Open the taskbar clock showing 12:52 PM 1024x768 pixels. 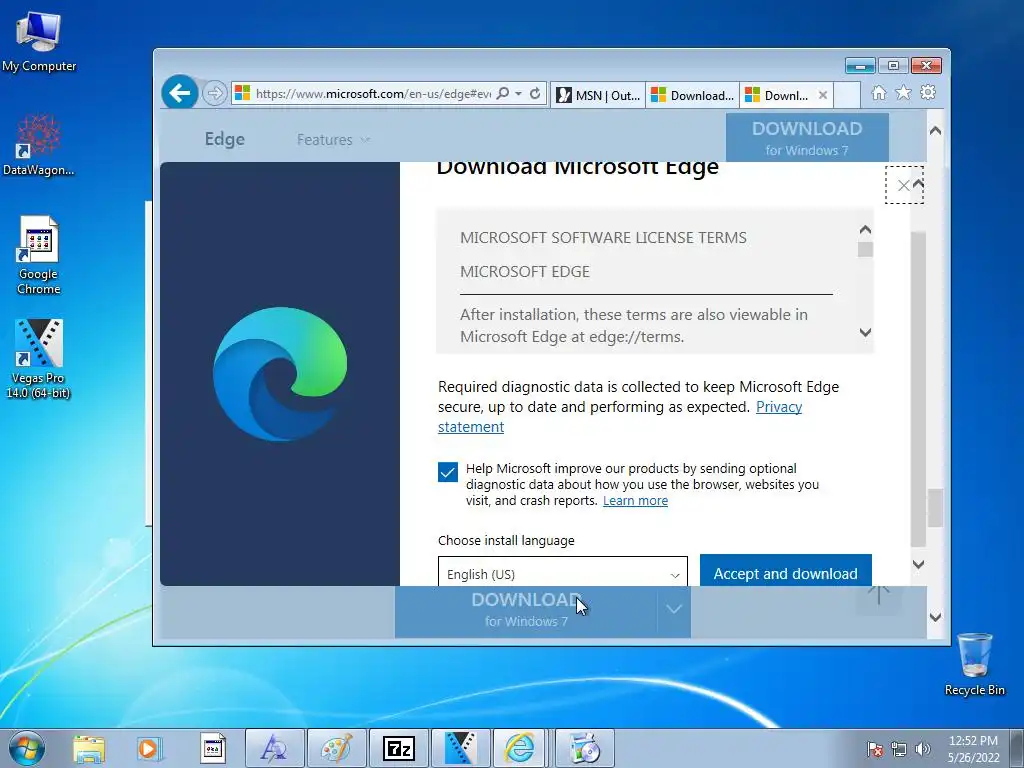click(x=973, y=749)
